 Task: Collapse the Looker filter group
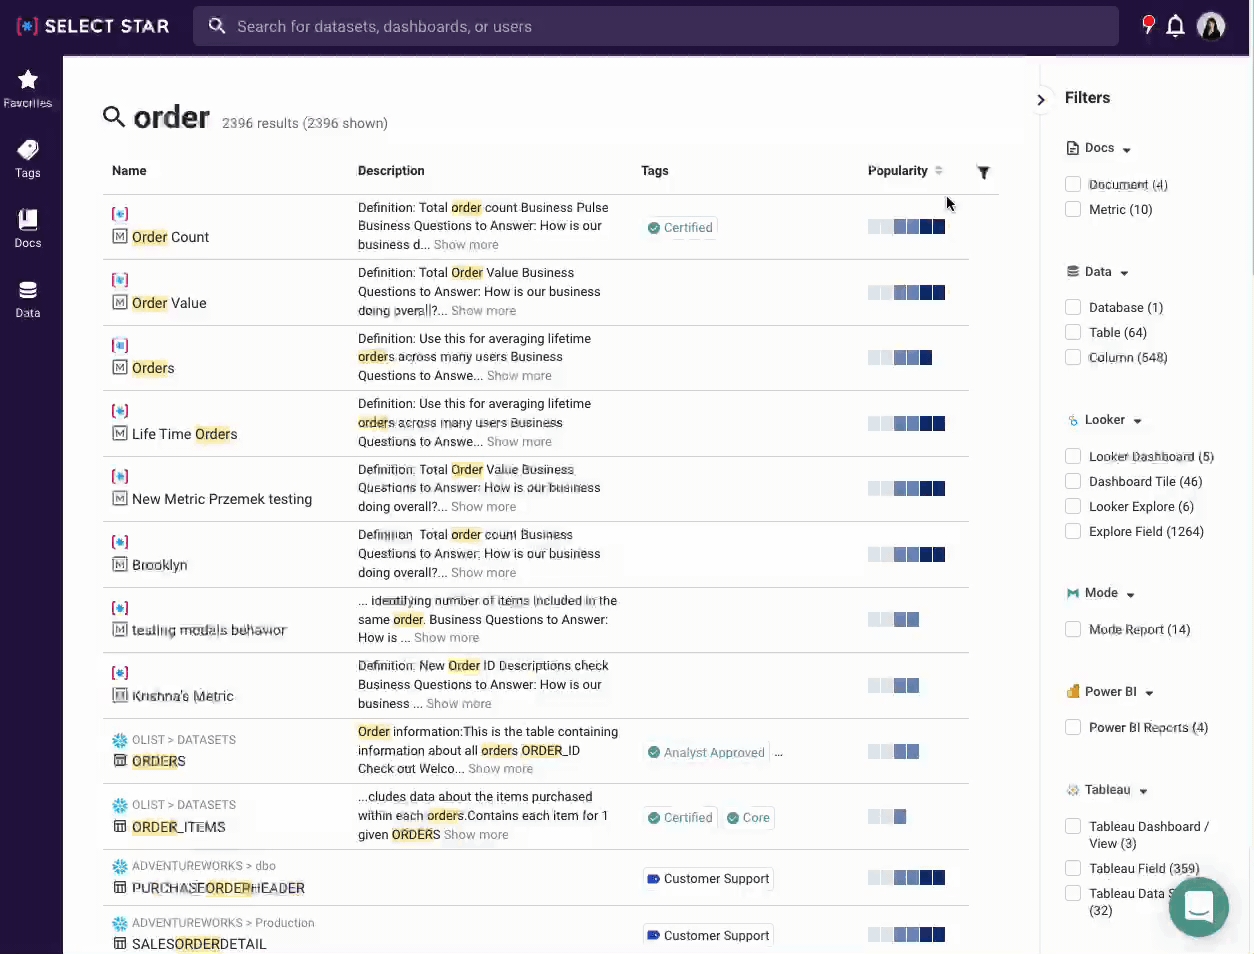[x=1138, y=421]
